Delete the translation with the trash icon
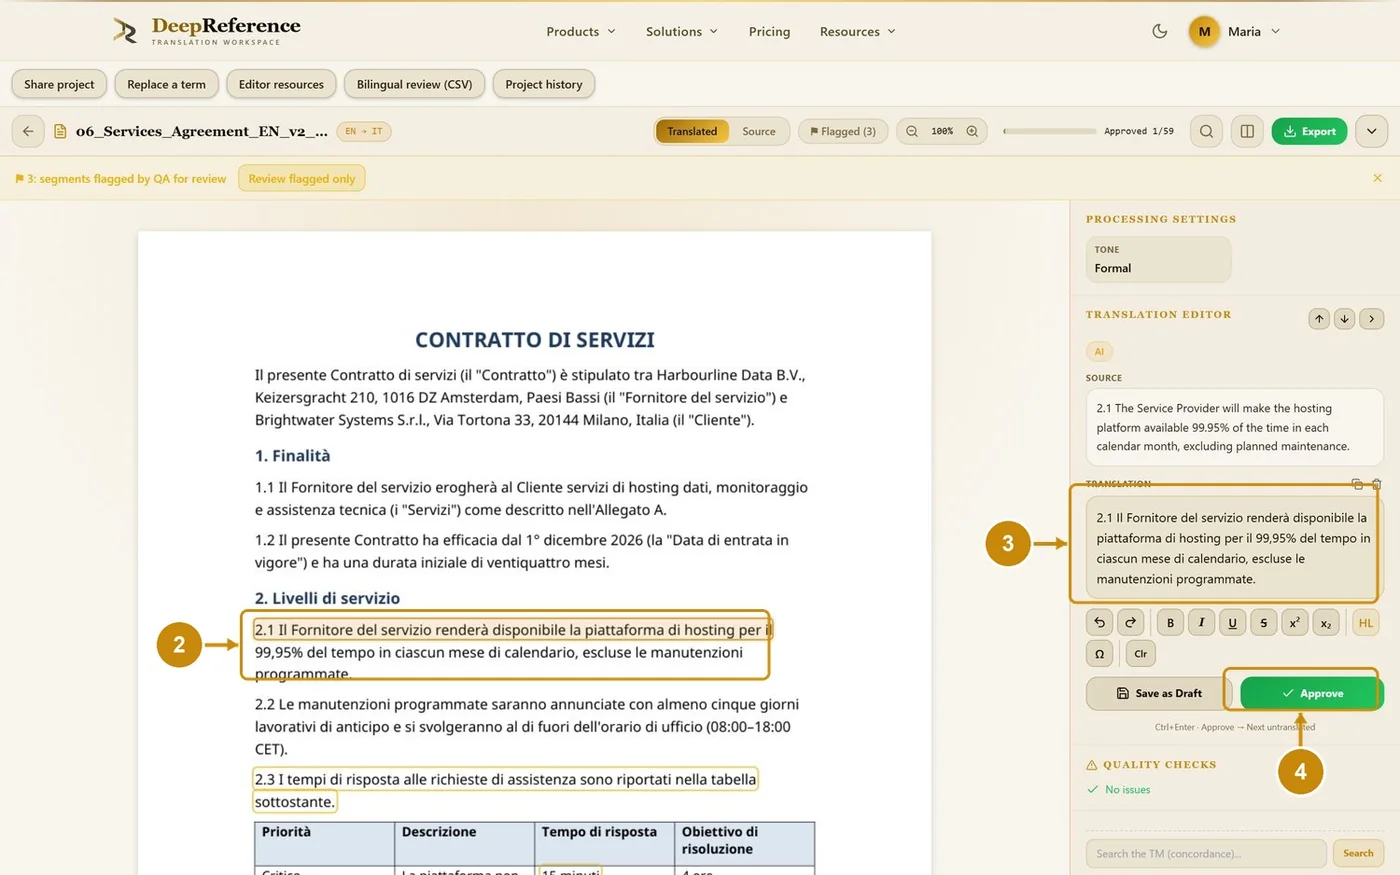 tap(1376, 484)
